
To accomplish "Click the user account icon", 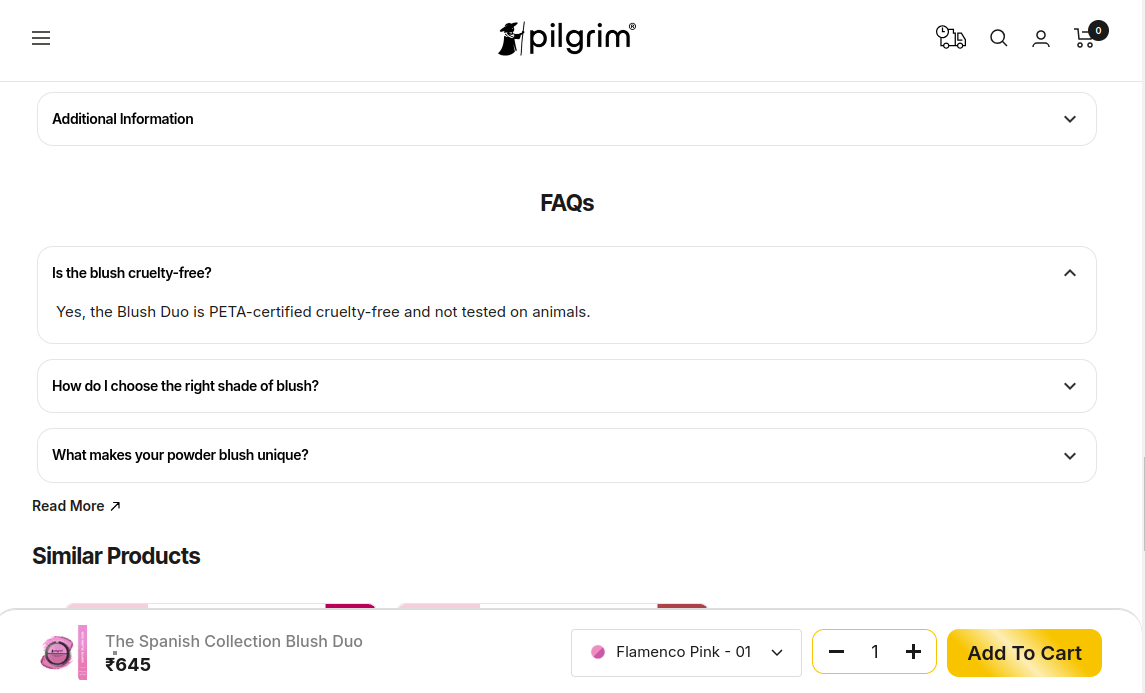I will click(x=1041, y=38).
